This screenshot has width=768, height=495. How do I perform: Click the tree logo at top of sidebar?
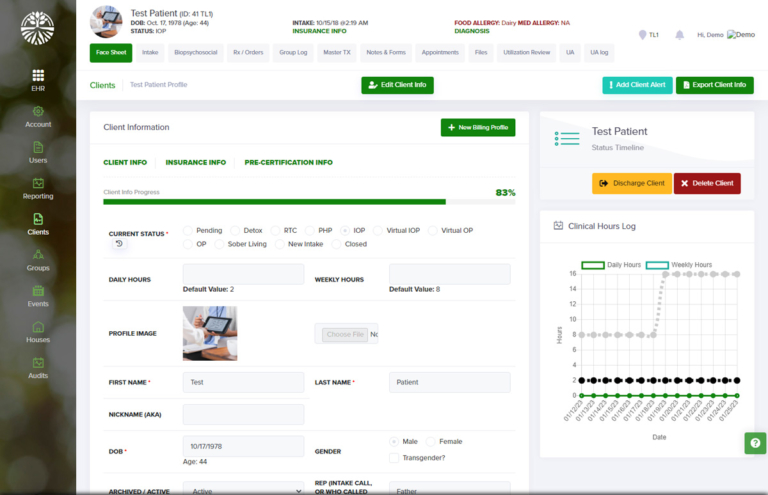(x=38, y=28)
